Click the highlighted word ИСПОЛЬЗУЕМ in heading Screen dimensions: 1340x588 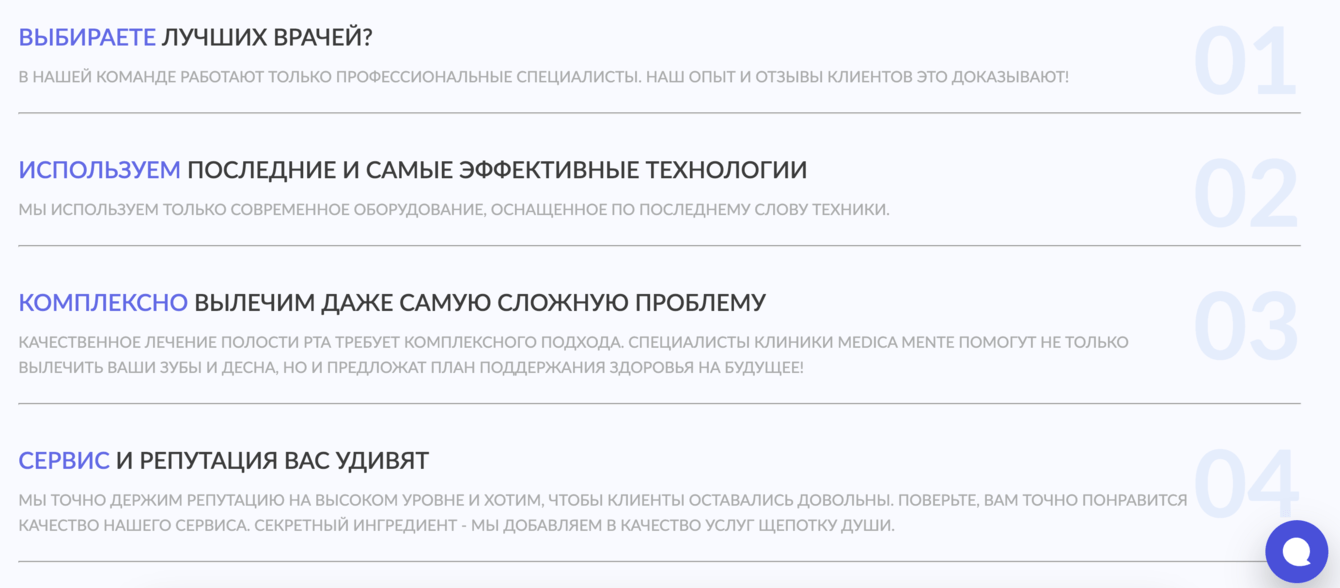[99, 170]
